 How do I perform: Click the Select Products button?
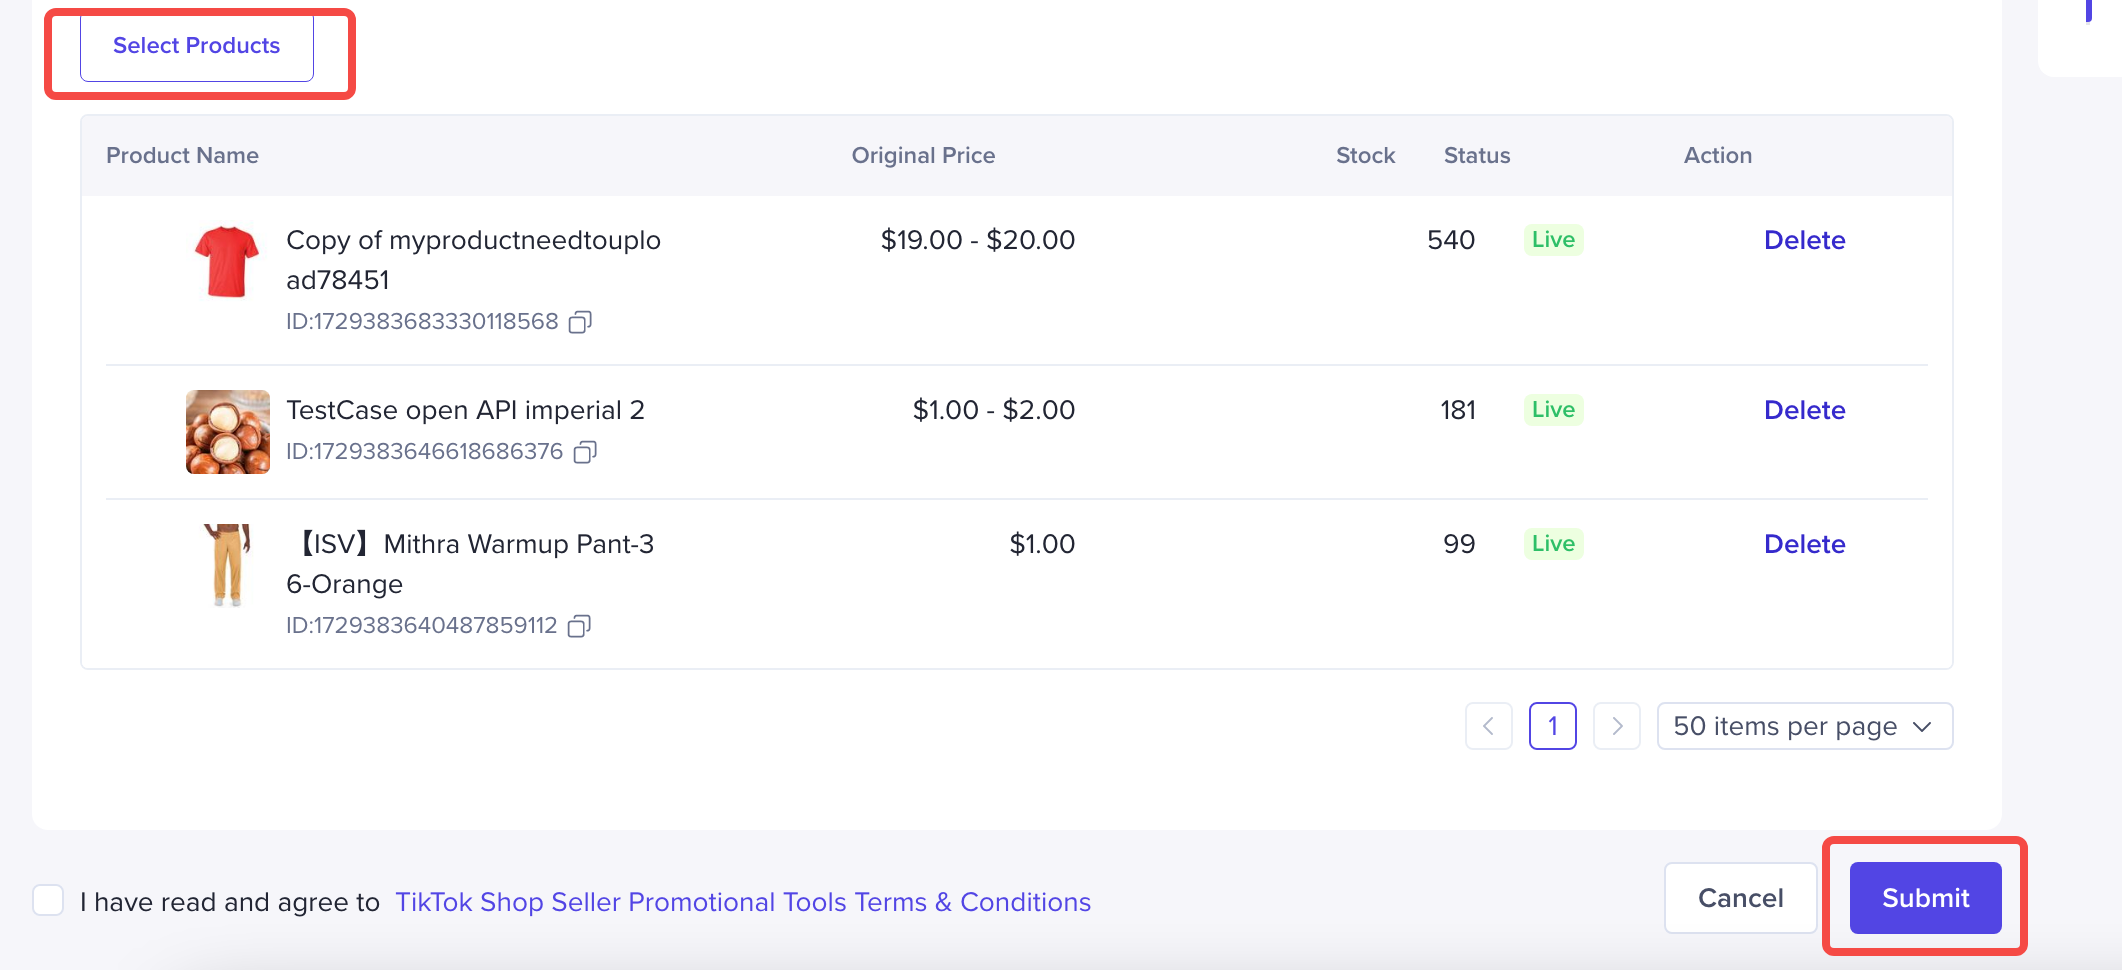coord(197,46)
